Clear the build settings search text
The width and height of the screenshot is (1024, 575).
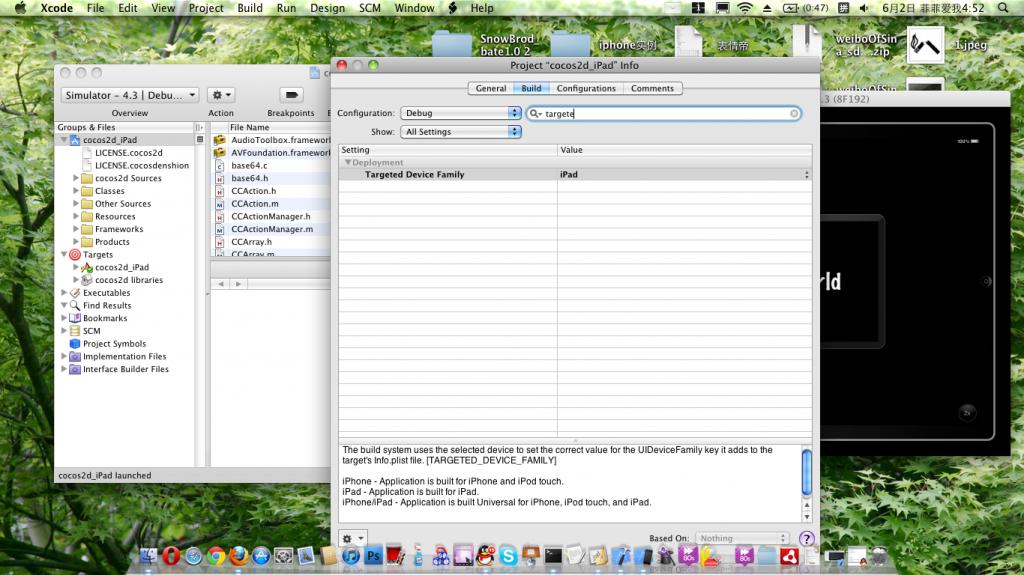(x=794, y=114)
